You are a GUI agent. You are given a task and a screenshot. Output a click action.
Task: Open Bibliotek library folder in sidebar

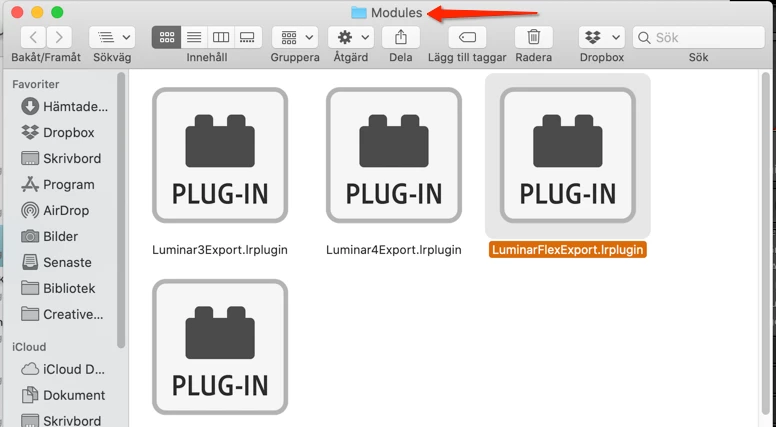58,288
